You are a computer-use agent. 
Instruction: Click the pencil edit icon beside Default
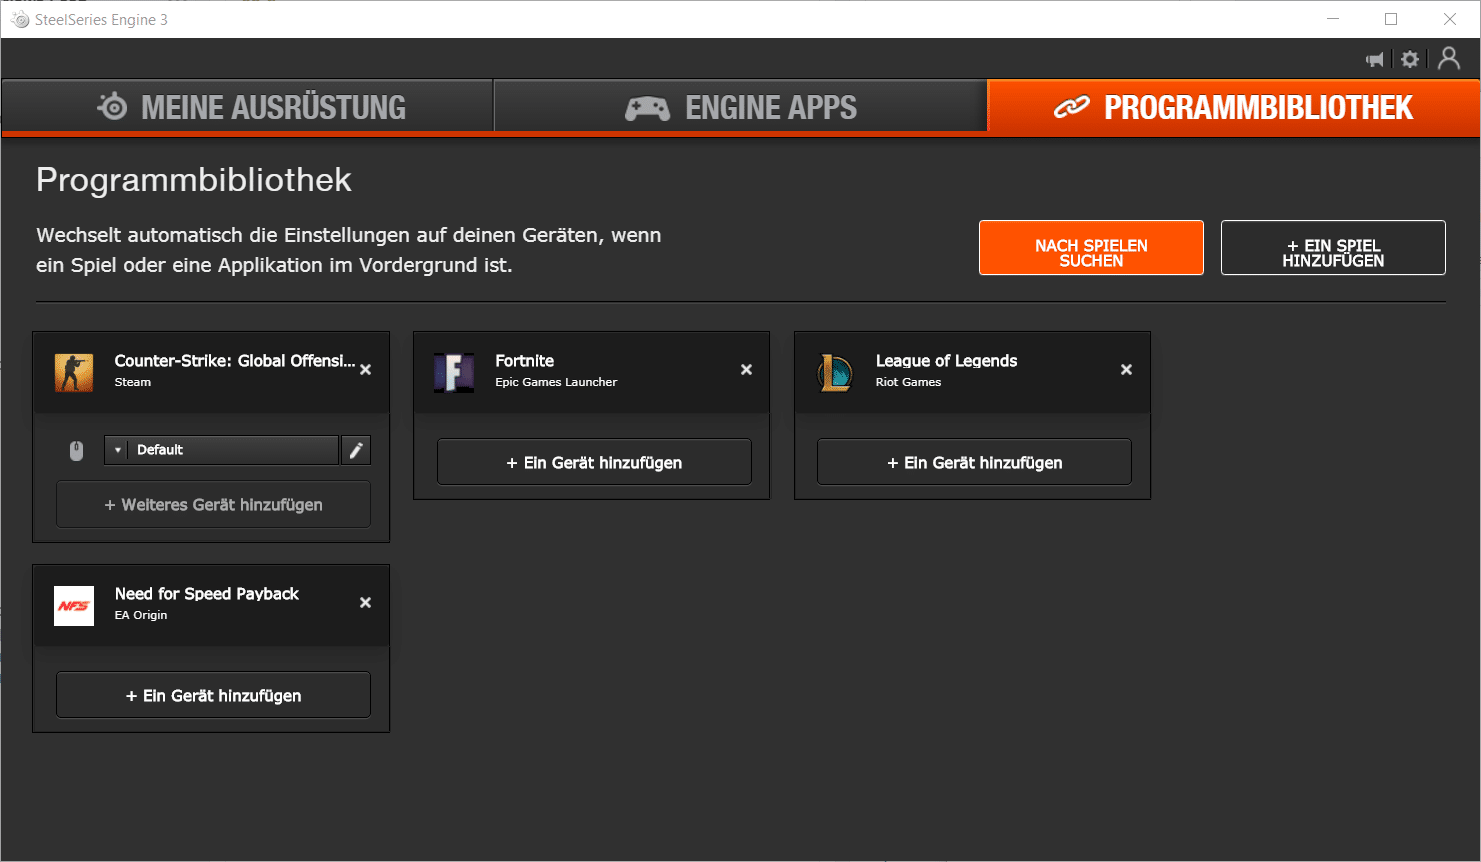click(x=356, y=450)
